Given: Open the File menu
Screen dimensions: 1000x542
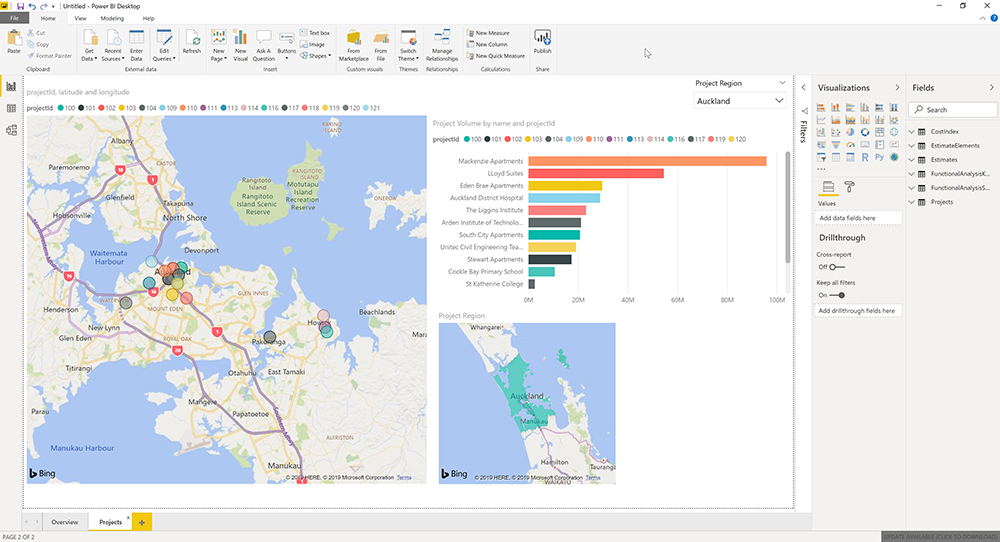Looking at the screenshot, I should tap(14, 18).
